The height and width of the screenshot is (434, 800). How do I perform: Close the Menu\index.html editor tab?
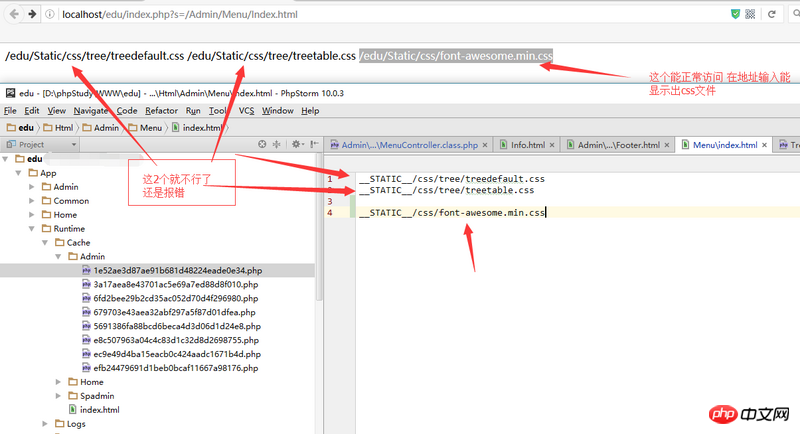click(x=765, y=145)
